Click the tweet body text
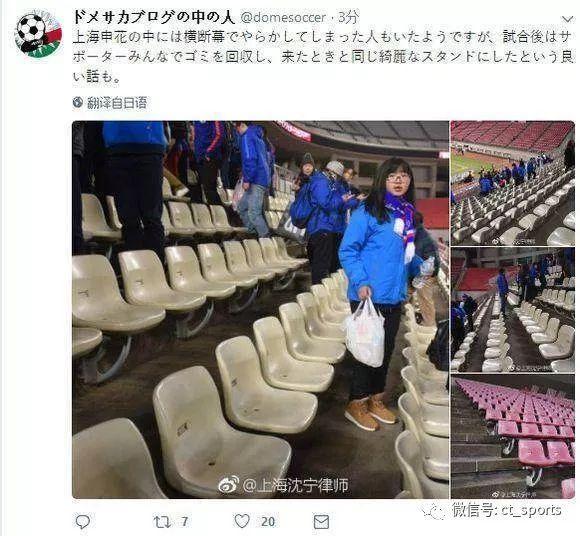580x536 pixels. (x=323, y=57)
